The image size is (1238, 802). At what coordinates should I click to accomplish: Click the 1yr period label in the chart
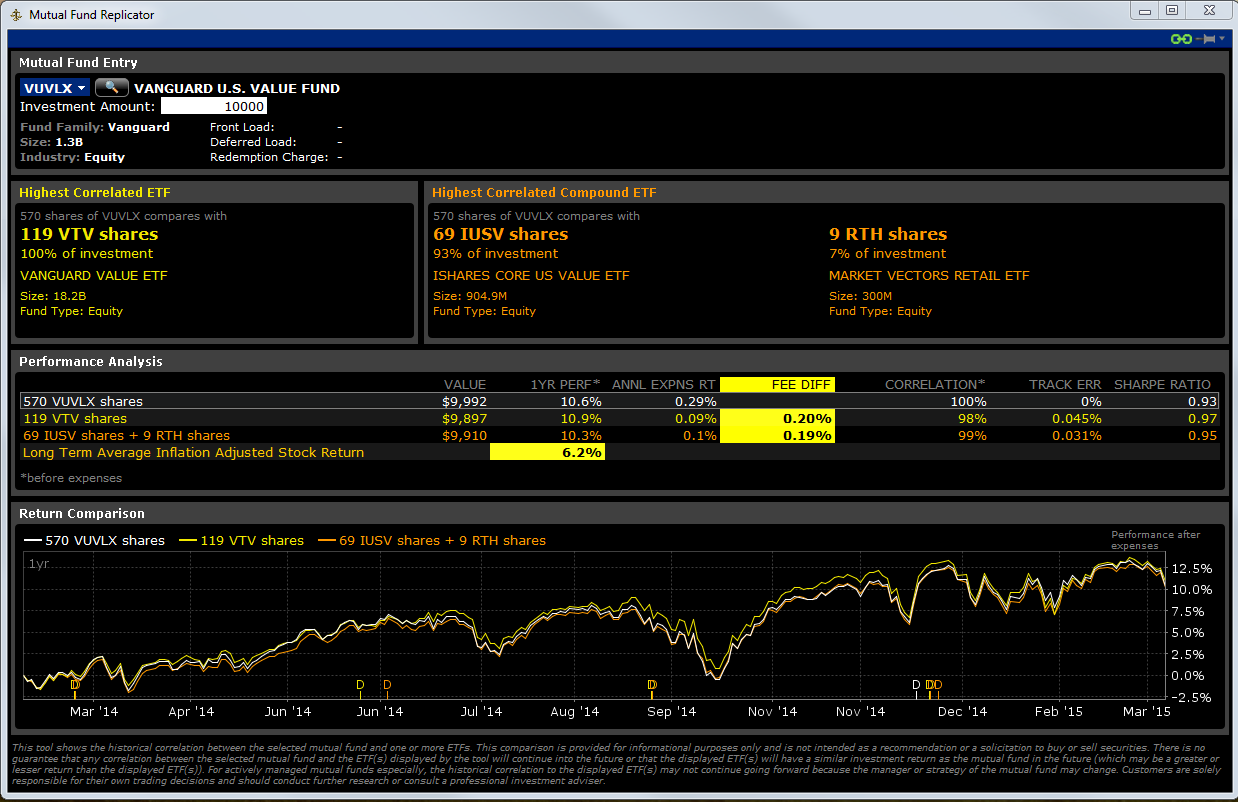tap(39, 564)
